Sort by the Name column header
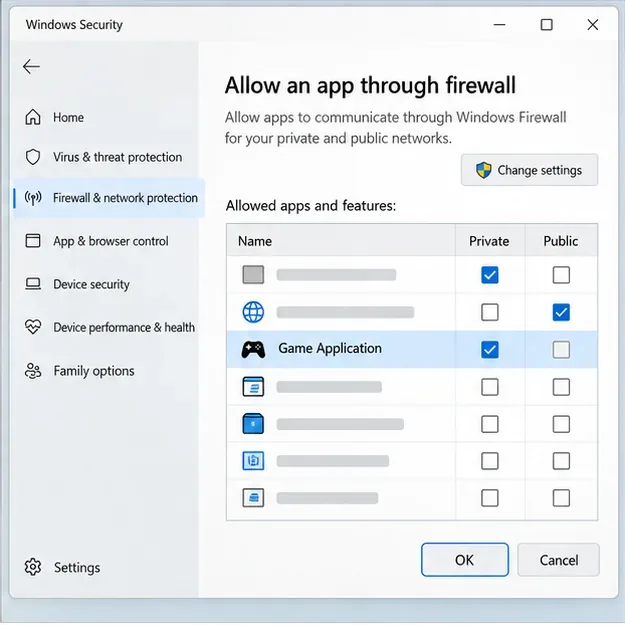Viewport: 625px width, 625px height. click(341, 240)
